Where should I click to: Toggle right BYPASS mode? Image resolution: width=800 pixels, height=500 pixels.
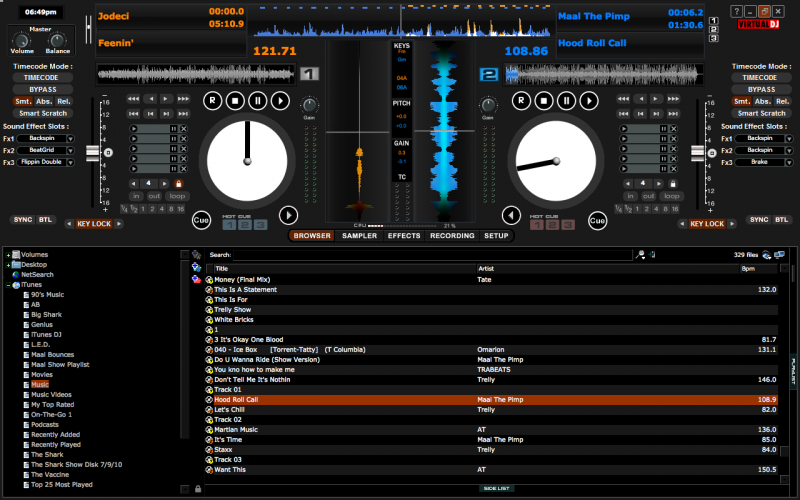[x=761, y=89]
